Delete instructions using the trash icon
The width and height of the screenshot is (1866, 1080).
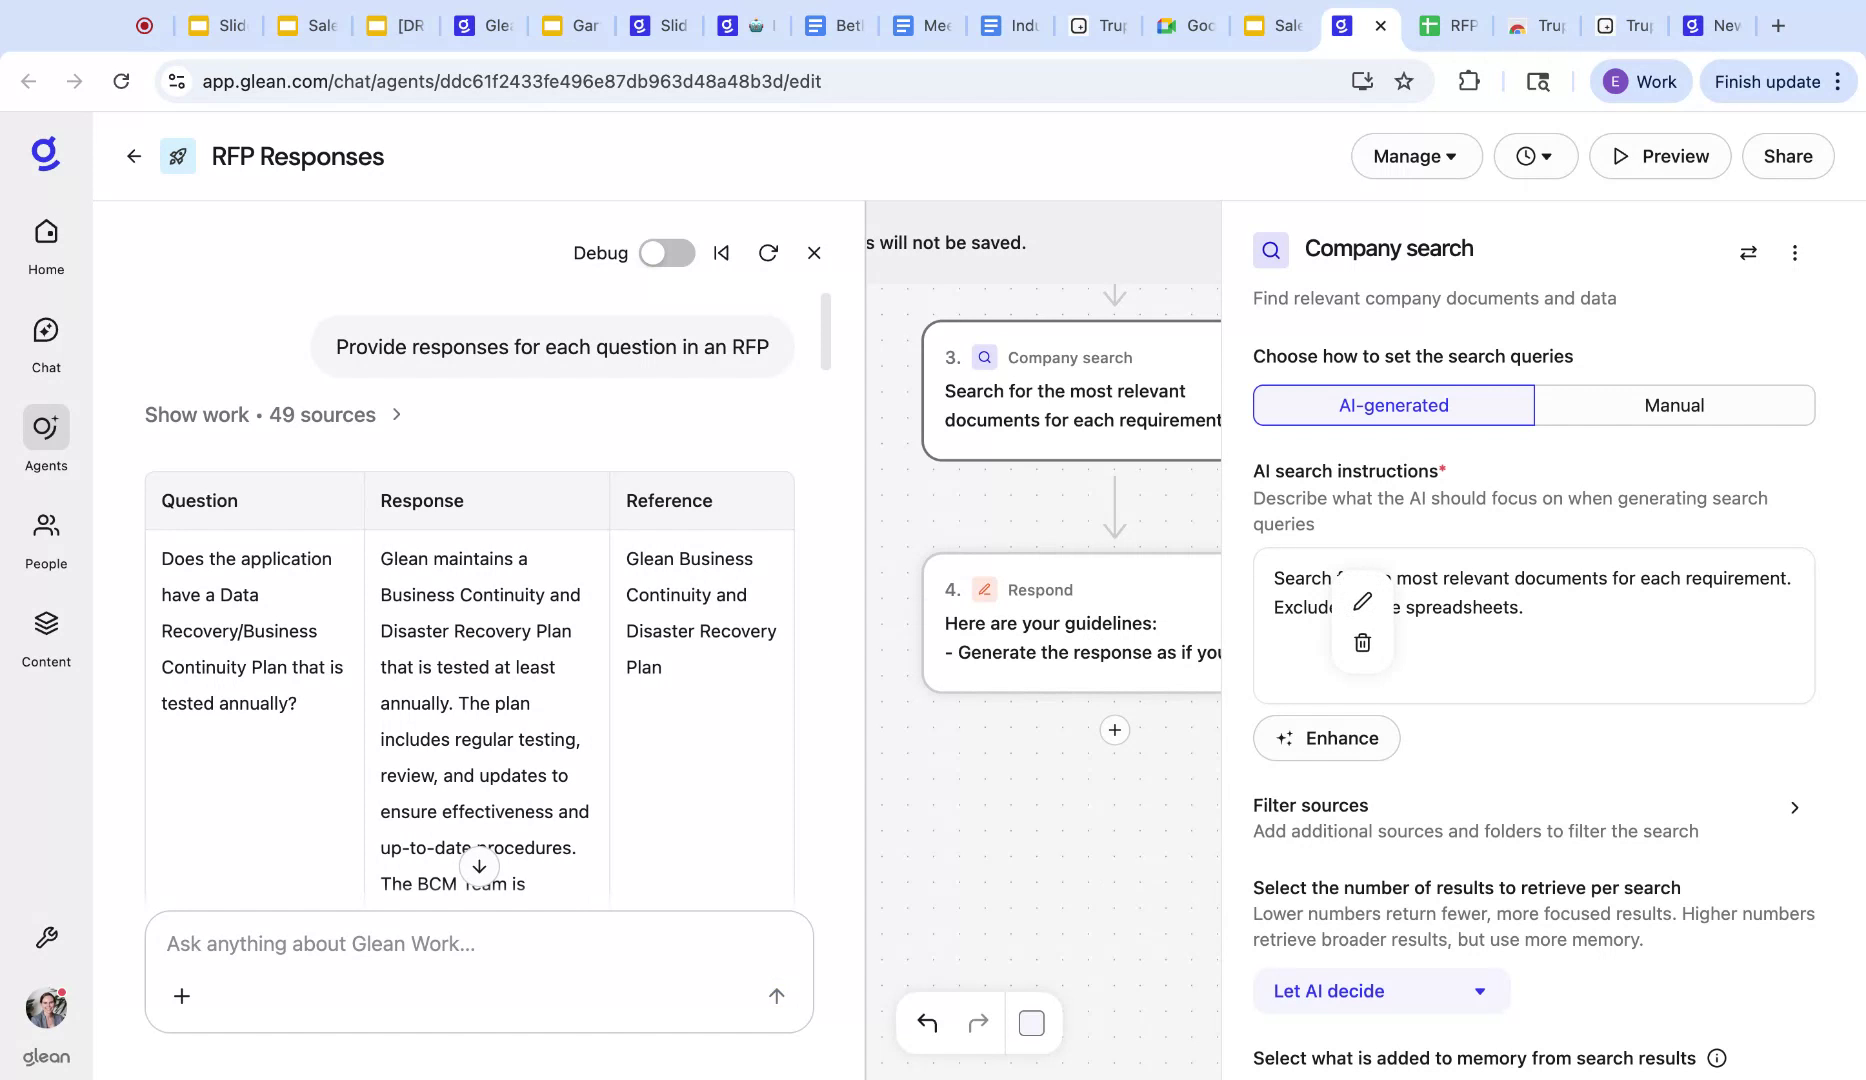pos(1361,641)
